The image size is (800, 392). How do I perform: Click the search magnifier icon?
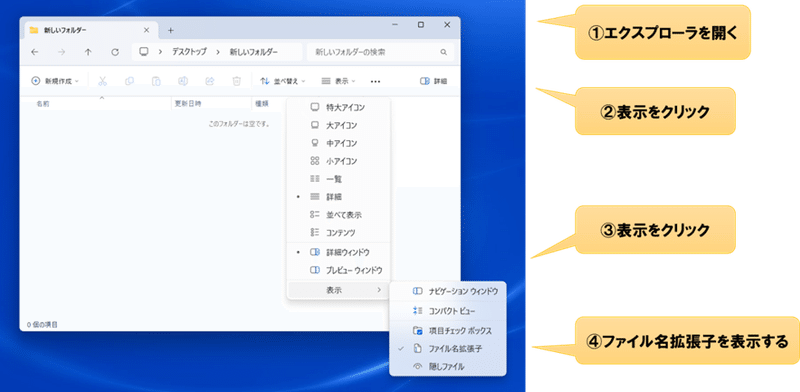point(443,52)
